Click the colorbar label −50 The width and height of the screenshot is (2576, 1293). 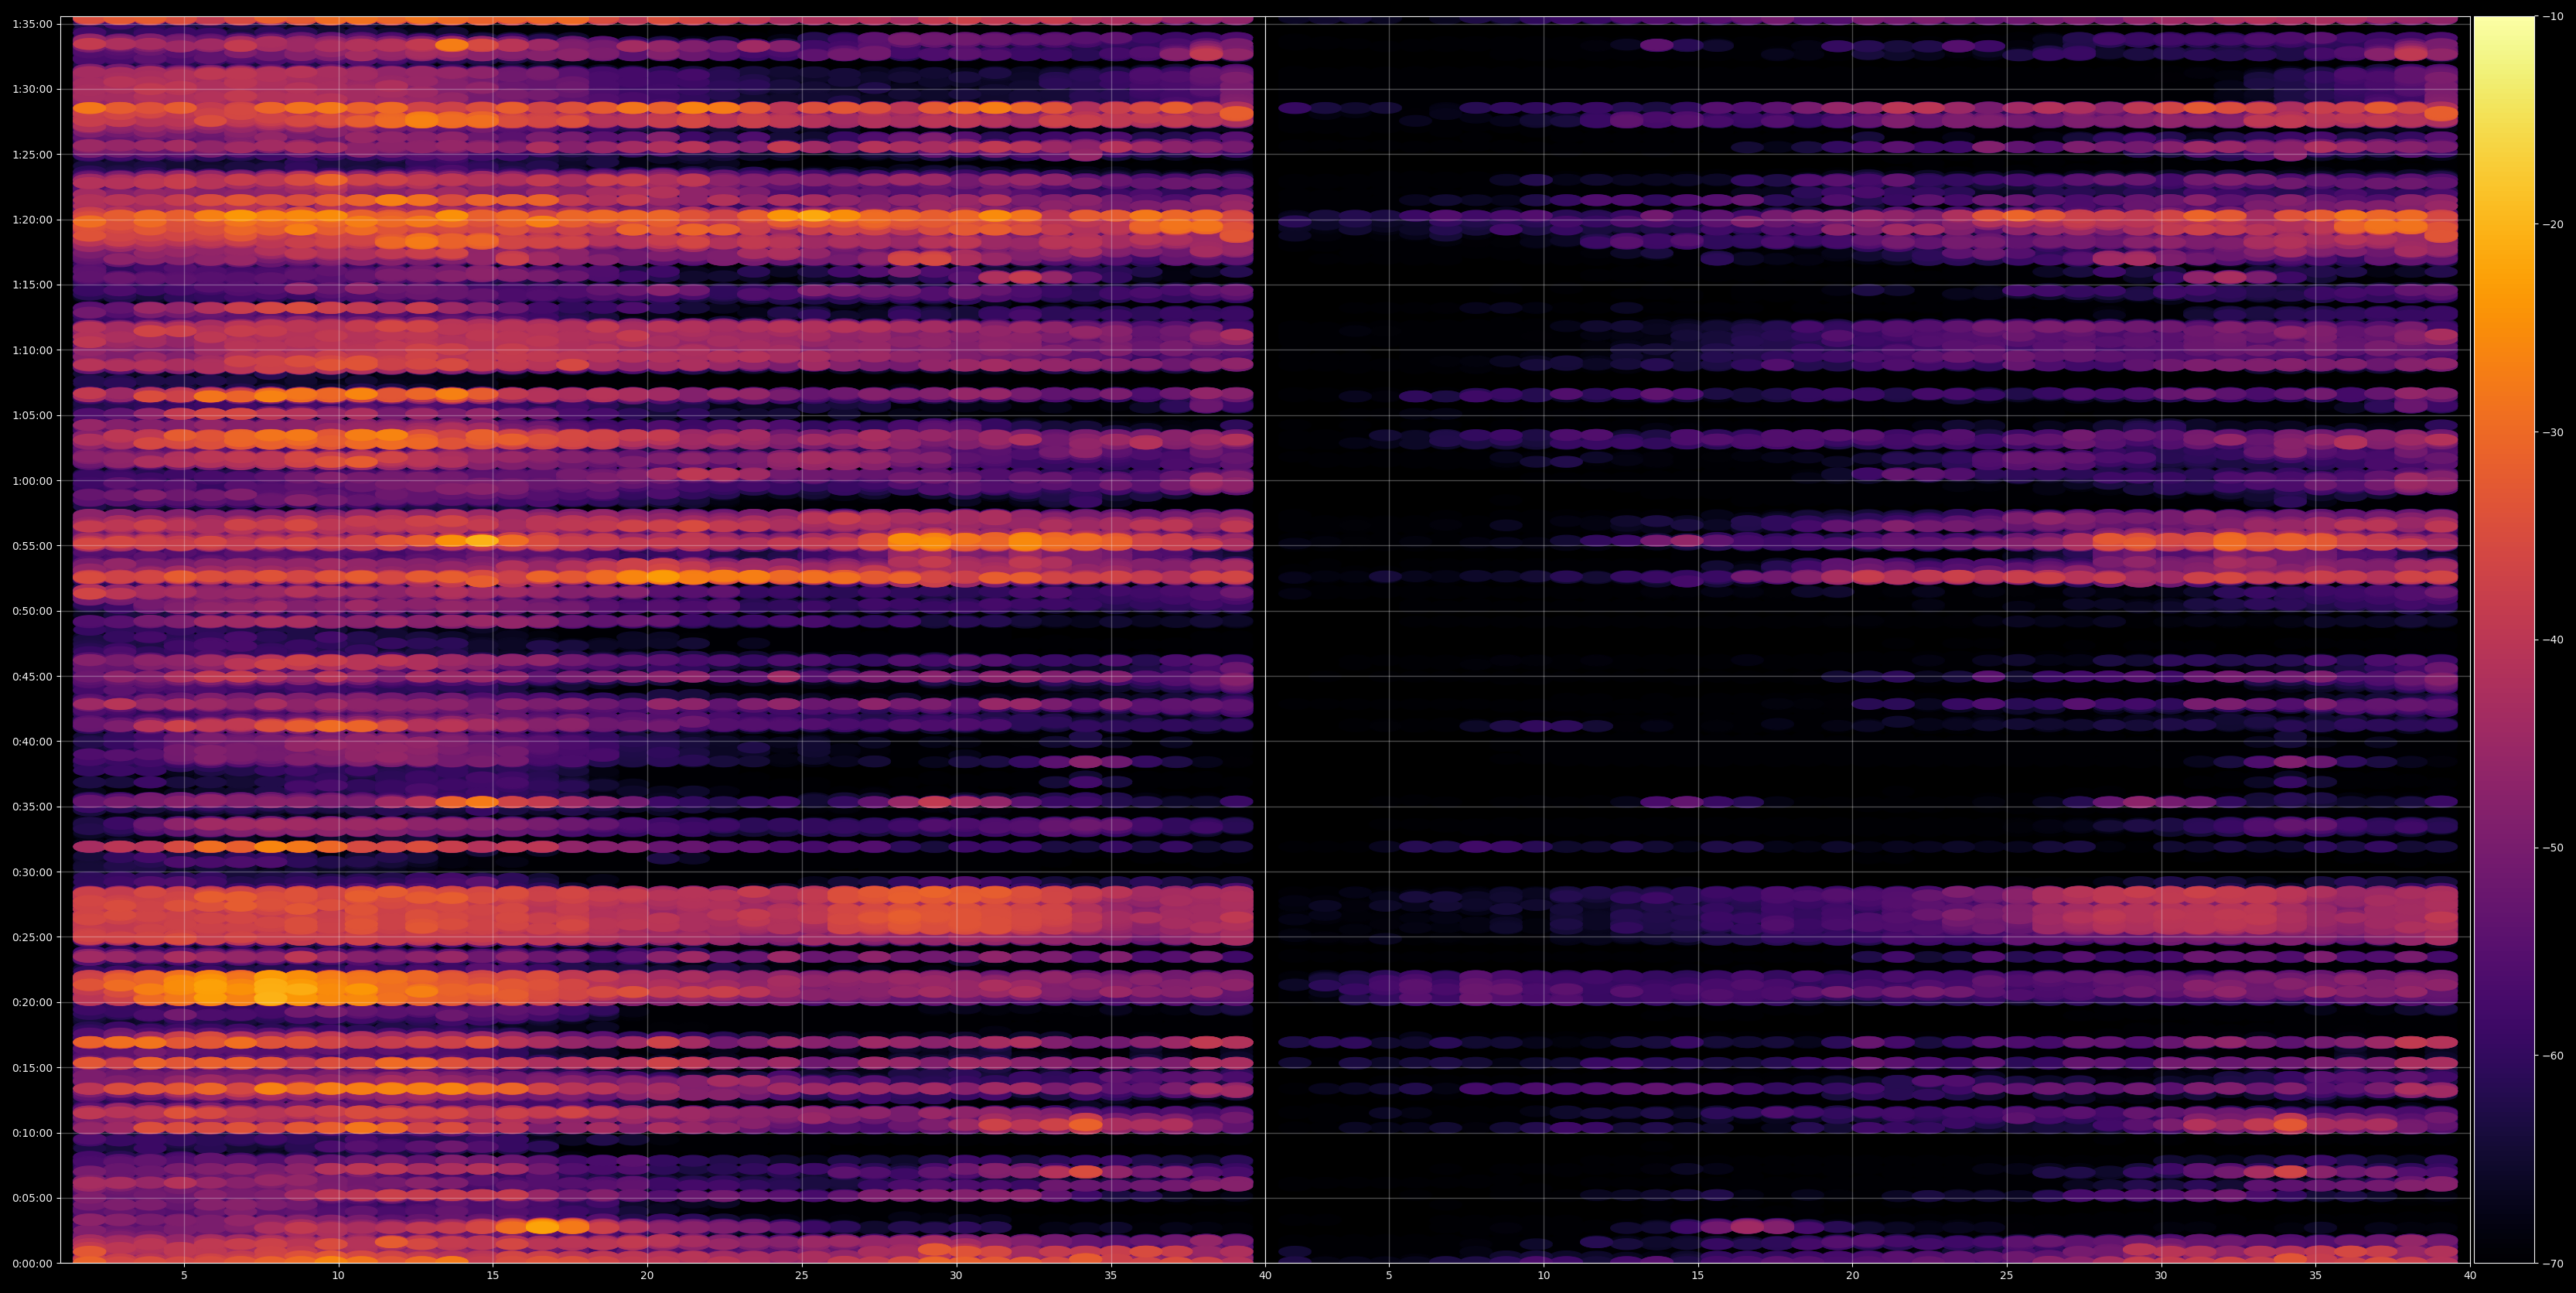2552,848
